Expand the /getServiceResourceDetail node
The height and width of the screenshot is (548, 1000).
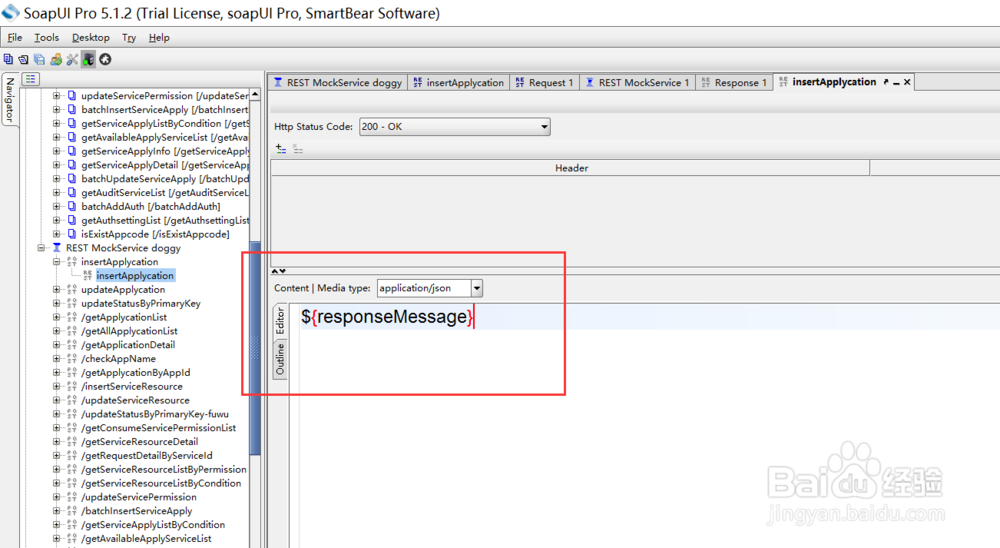coord(57,441)
